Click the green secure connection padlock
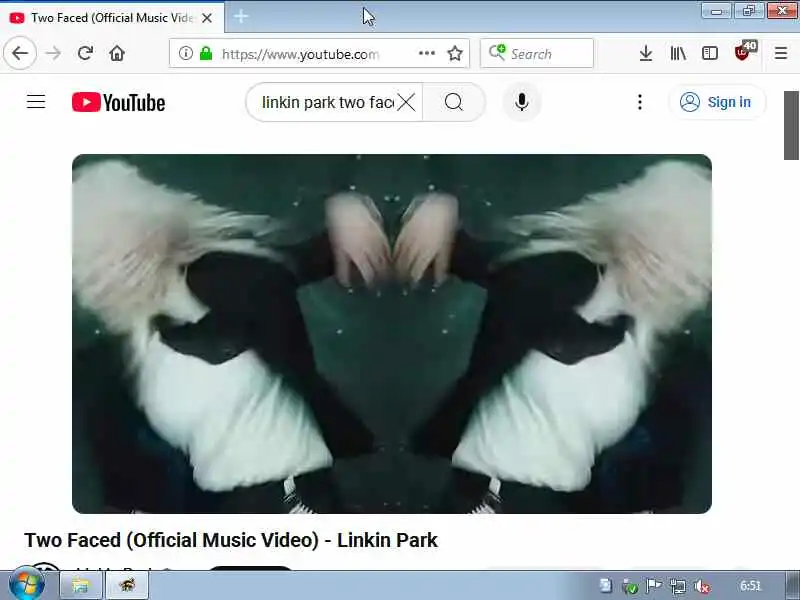800x600 pixels. coord(206,53)
